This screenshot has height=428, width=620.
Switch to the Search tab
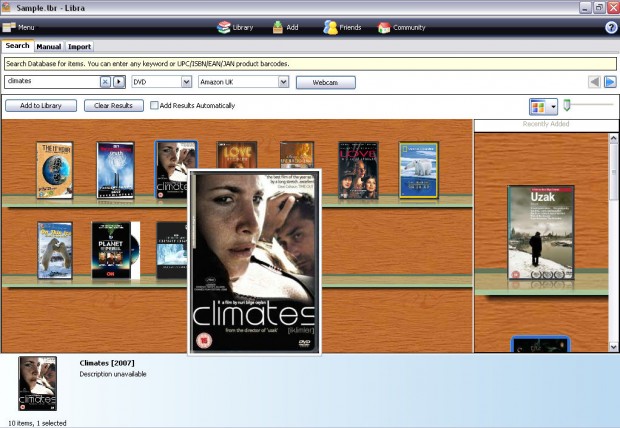pyautogui.click(x=17, y=46)
